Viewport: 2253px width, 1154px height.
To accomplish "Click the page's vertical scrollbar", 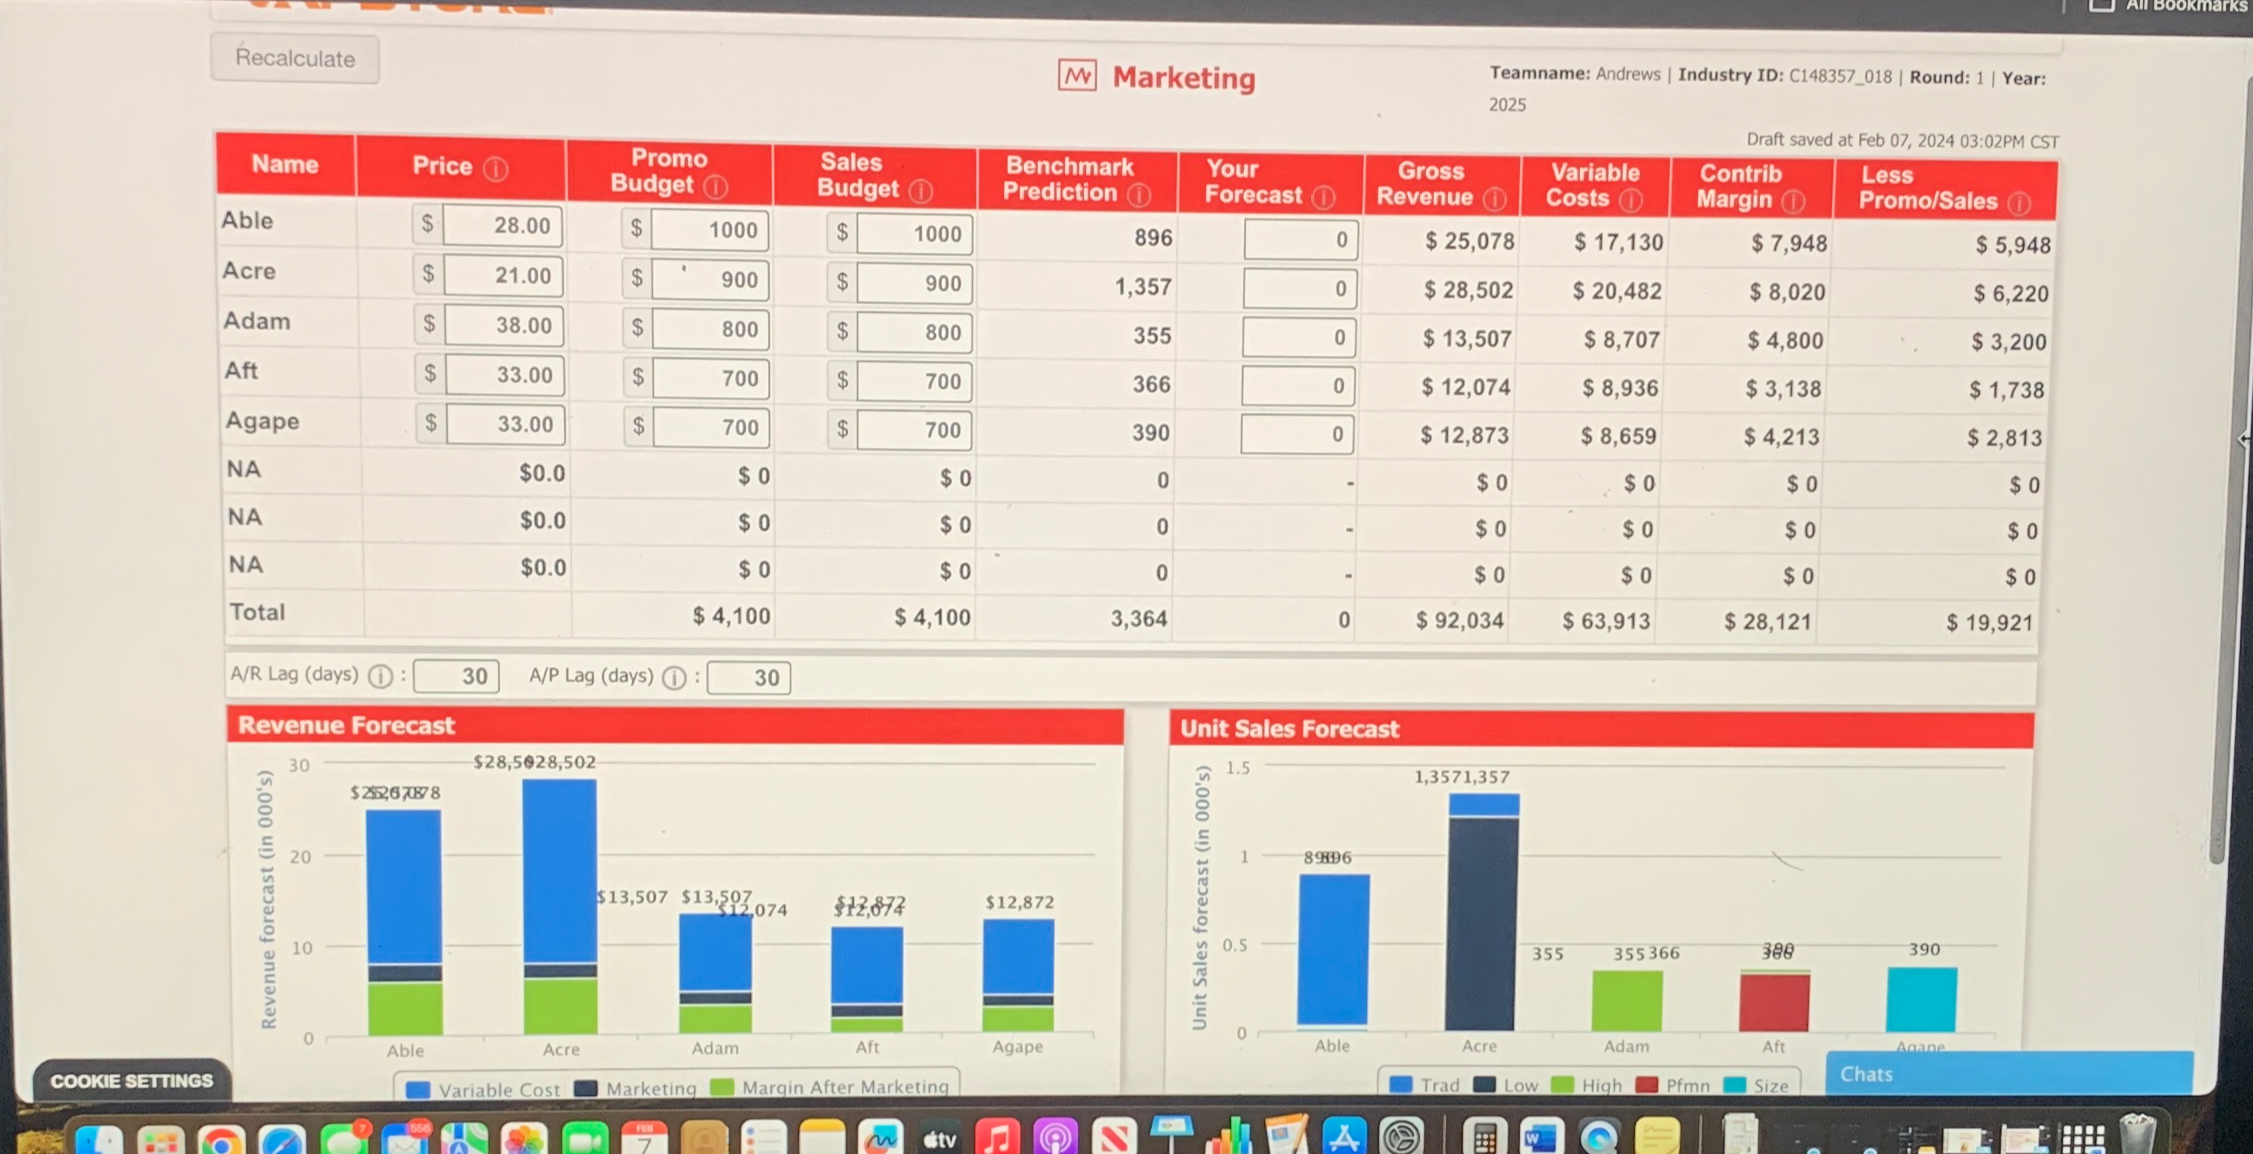I will 2218,470.
